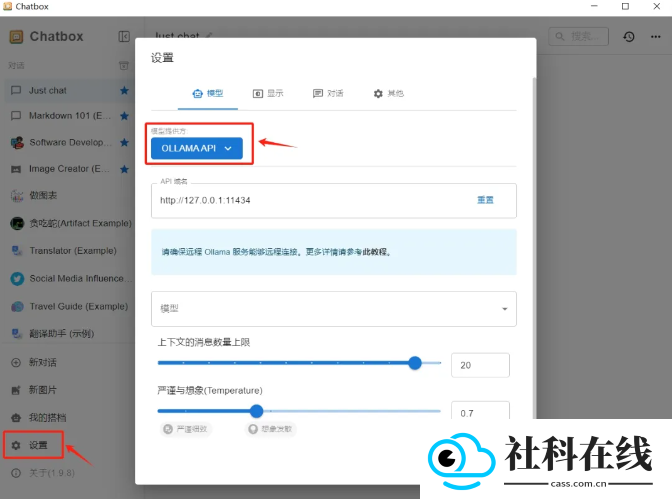Image resolution: width=672 pixels, height=499 pixels.
Task: Click the Translator (Example) icon
Action: (17, 251)
